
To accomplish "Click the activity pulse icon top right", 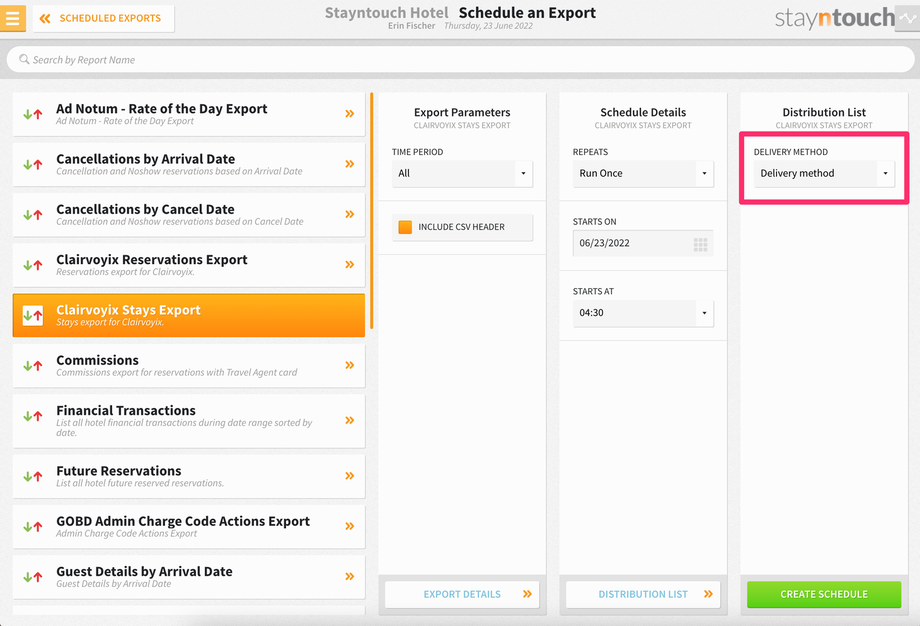I will tap(908, 18).
